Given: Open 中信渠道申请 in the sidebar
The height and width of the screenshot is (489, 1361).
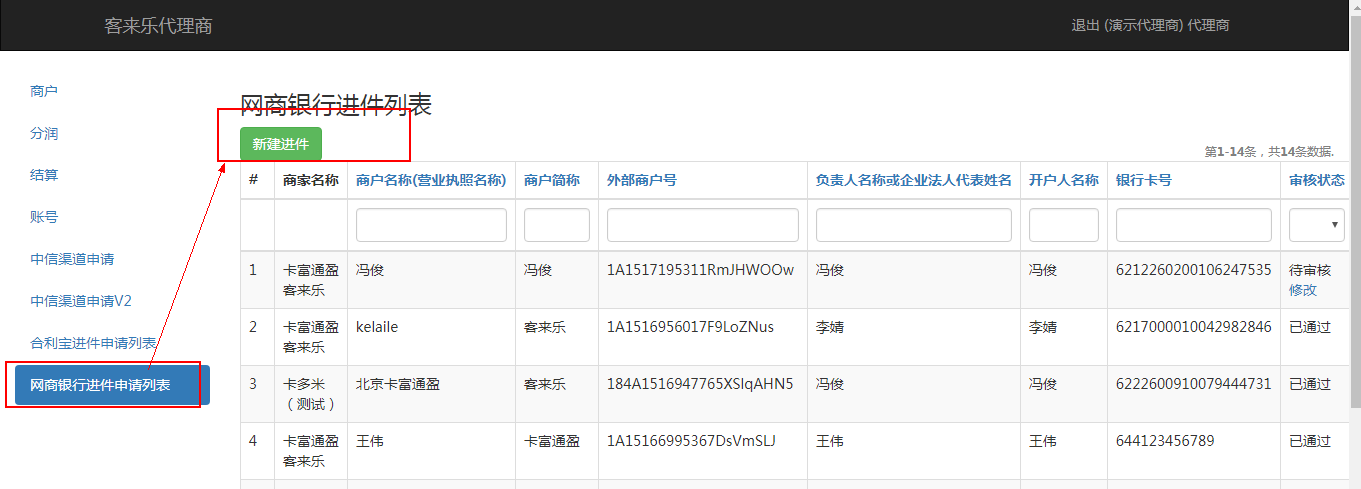Looking at the screenshot, I should click(72, 259).
